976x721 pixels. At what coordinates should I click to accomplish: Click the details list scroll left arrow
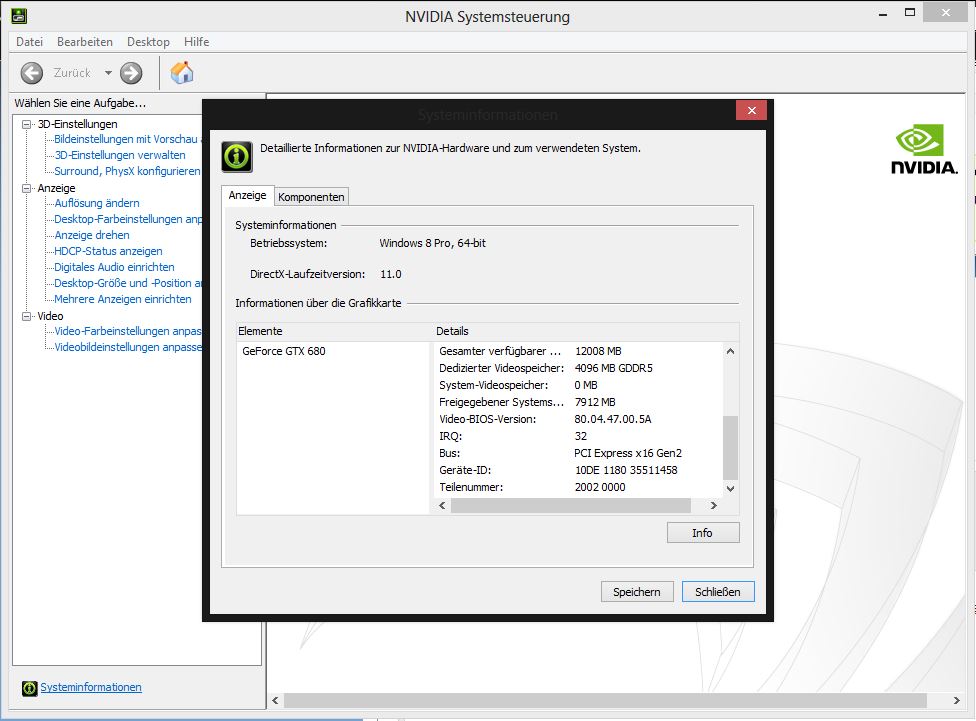point(443,506)
